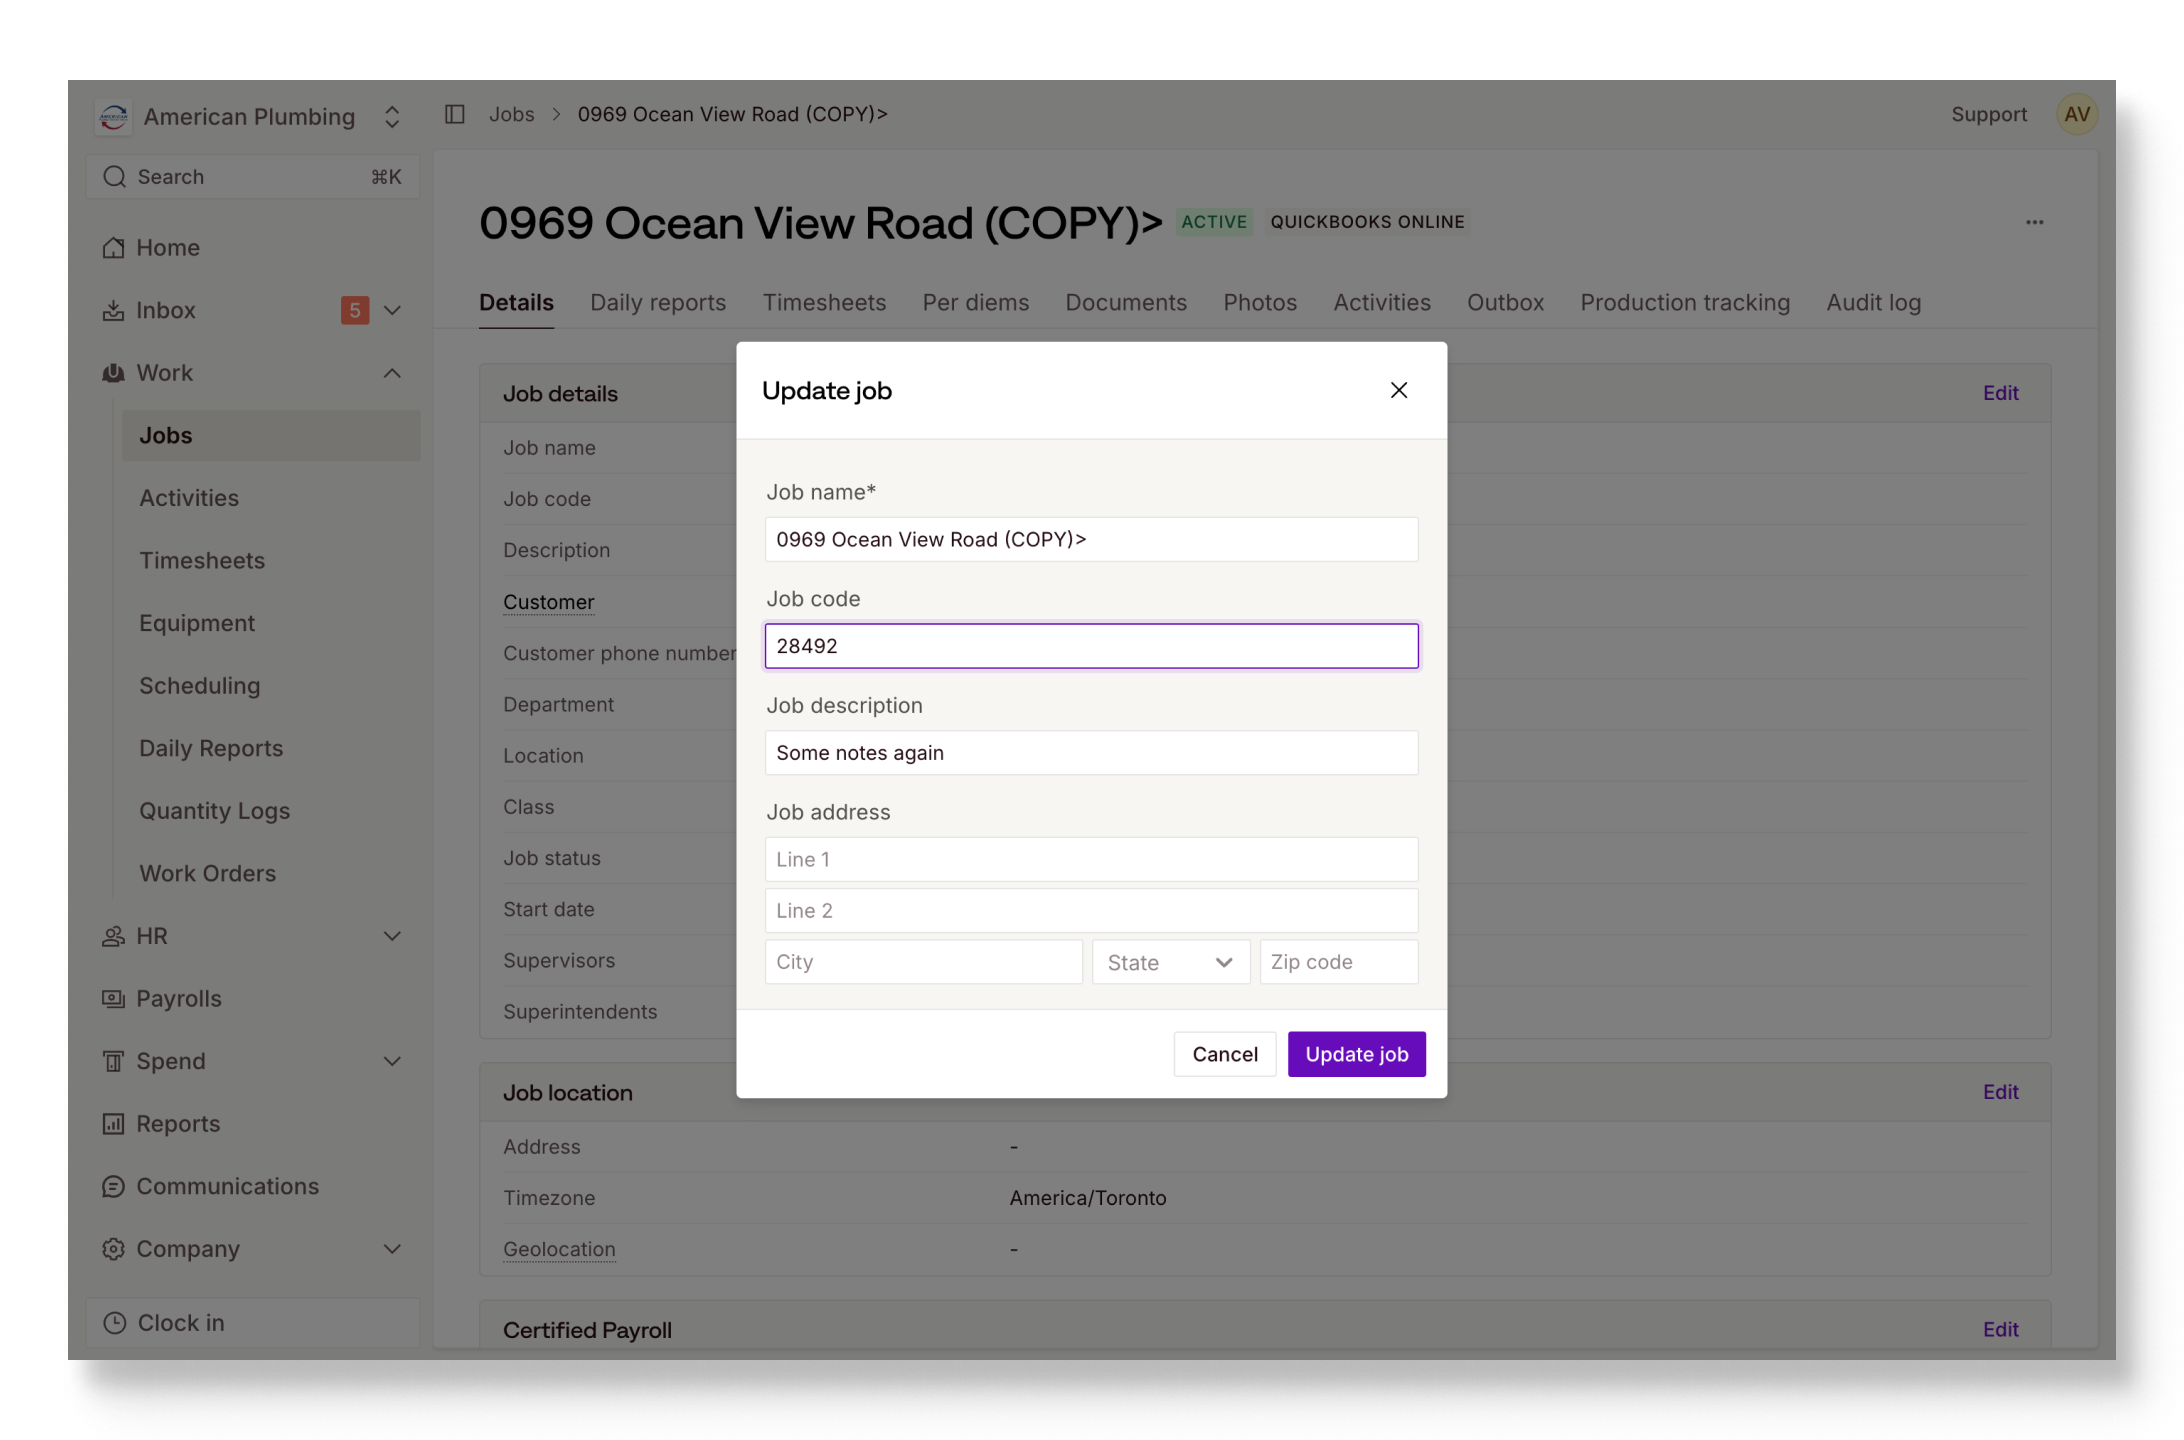
Task: Open Timesheets in the sidebar
Action: coord(202,560)
